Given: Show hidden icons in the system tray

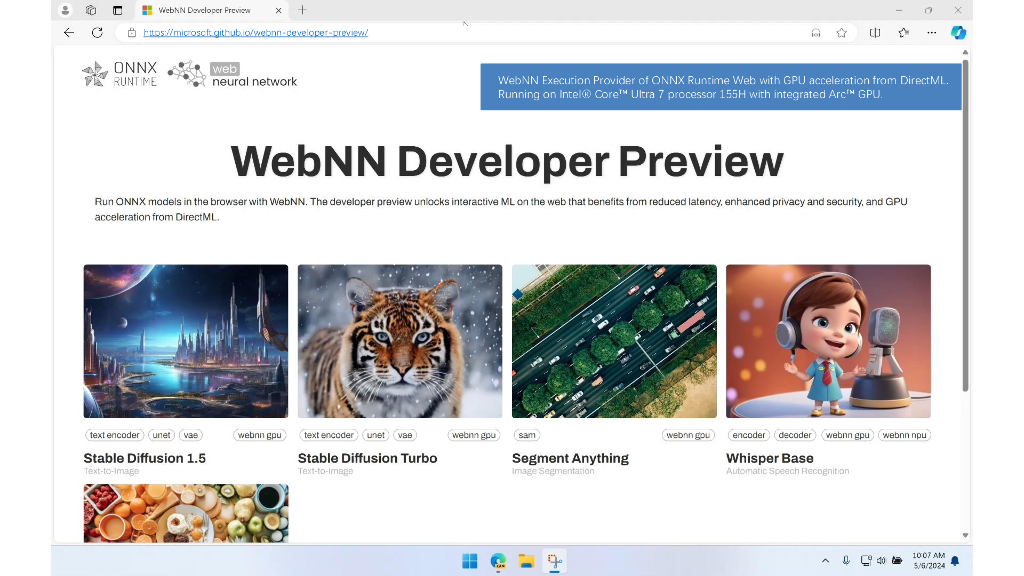Looking at the screenshot, I should tap(825, 561).
